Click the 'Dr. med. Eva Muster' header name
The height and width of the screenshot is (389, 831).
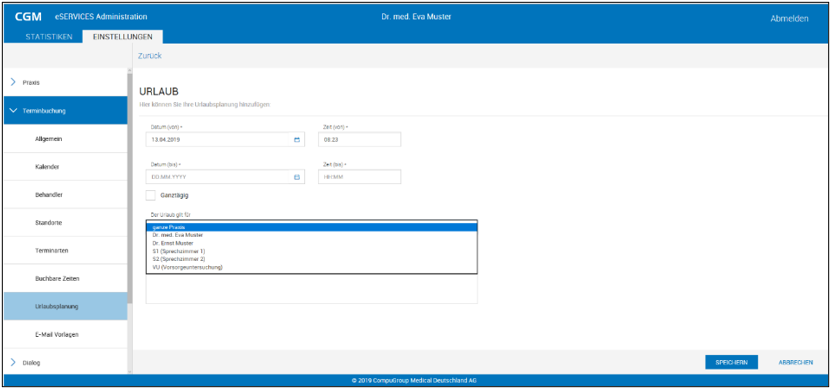pyautogui.click(x=416, y=17)
